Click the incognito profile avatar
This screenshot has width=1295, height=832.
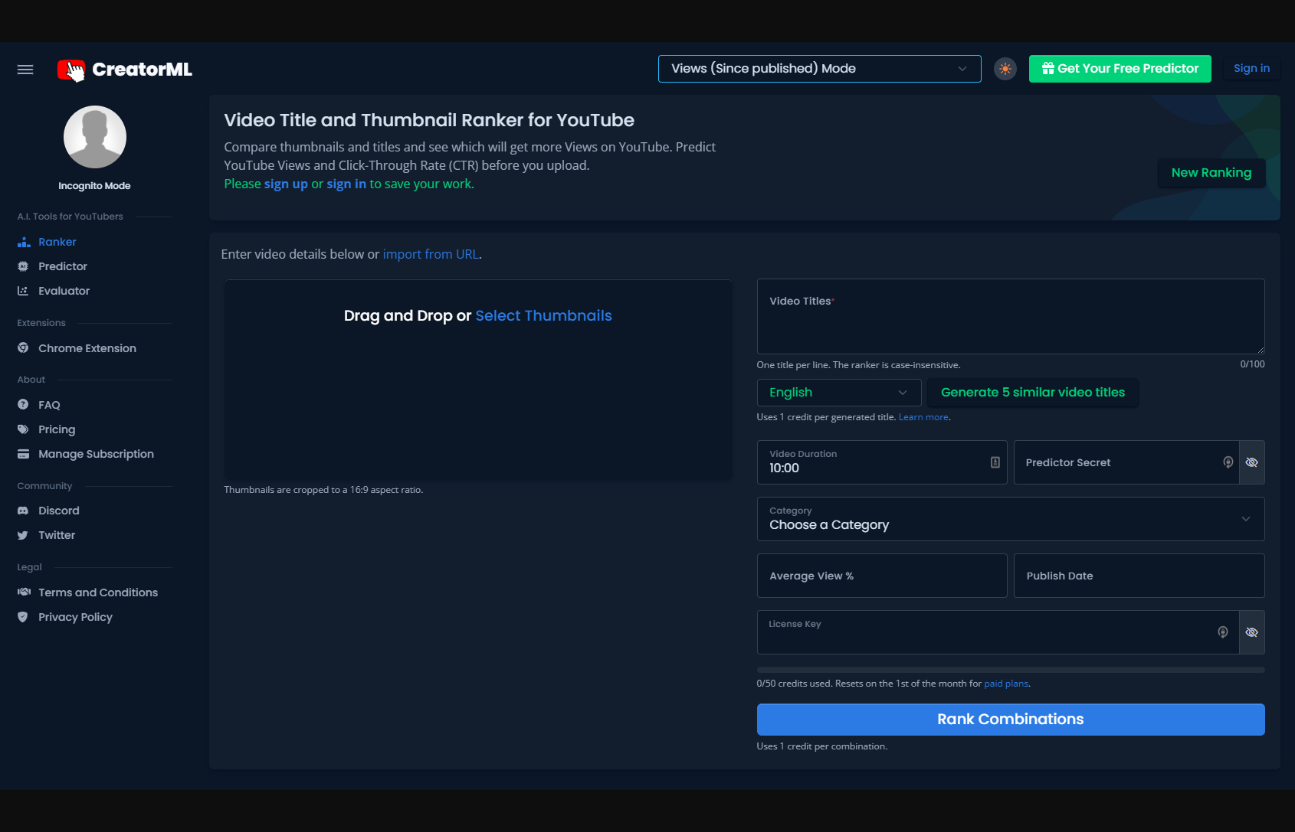(x=95, y=137)
